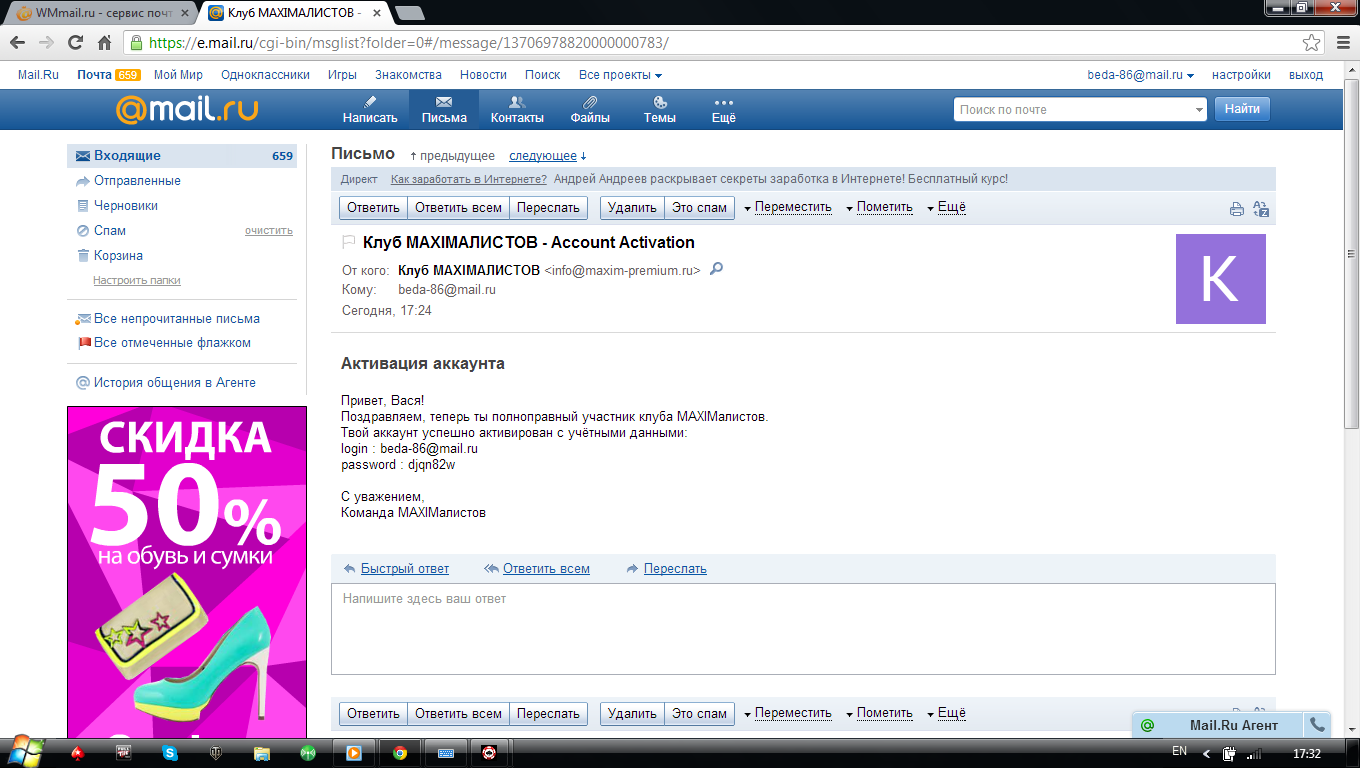This screenshot has width=1360, height=768.
Task: Open the Chrome menu icon
Action: click(1343, 43)
